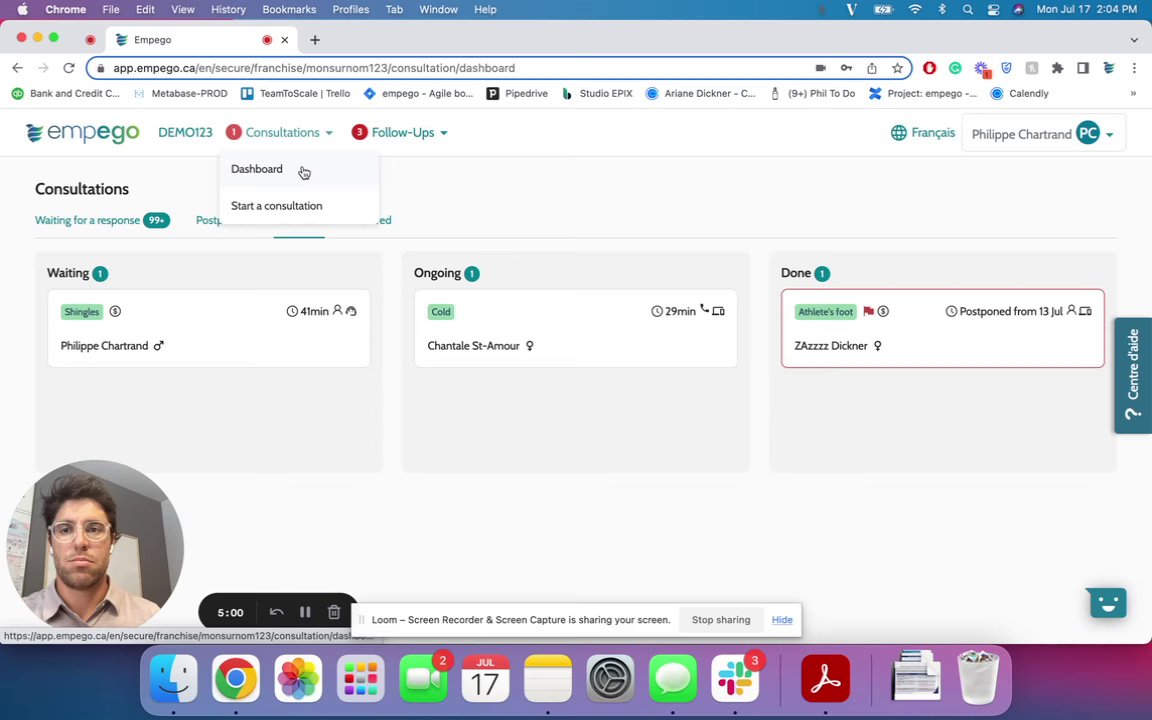Toggle the Chrome side panel

pyautogui.click(x=1083, y=68)
